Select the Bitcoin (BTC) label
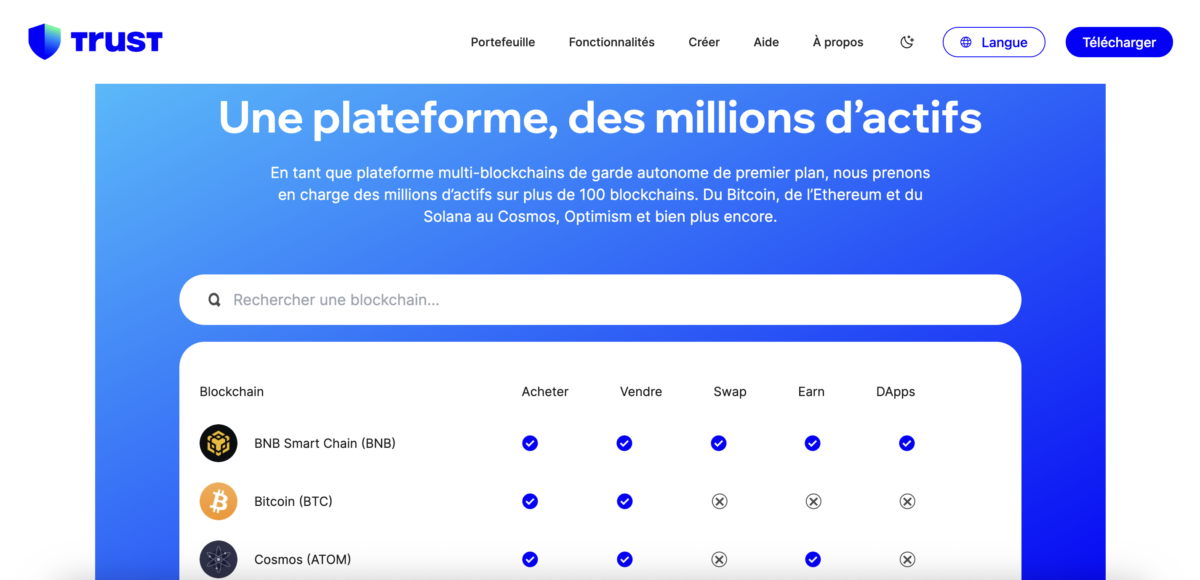 pos(293,501)
